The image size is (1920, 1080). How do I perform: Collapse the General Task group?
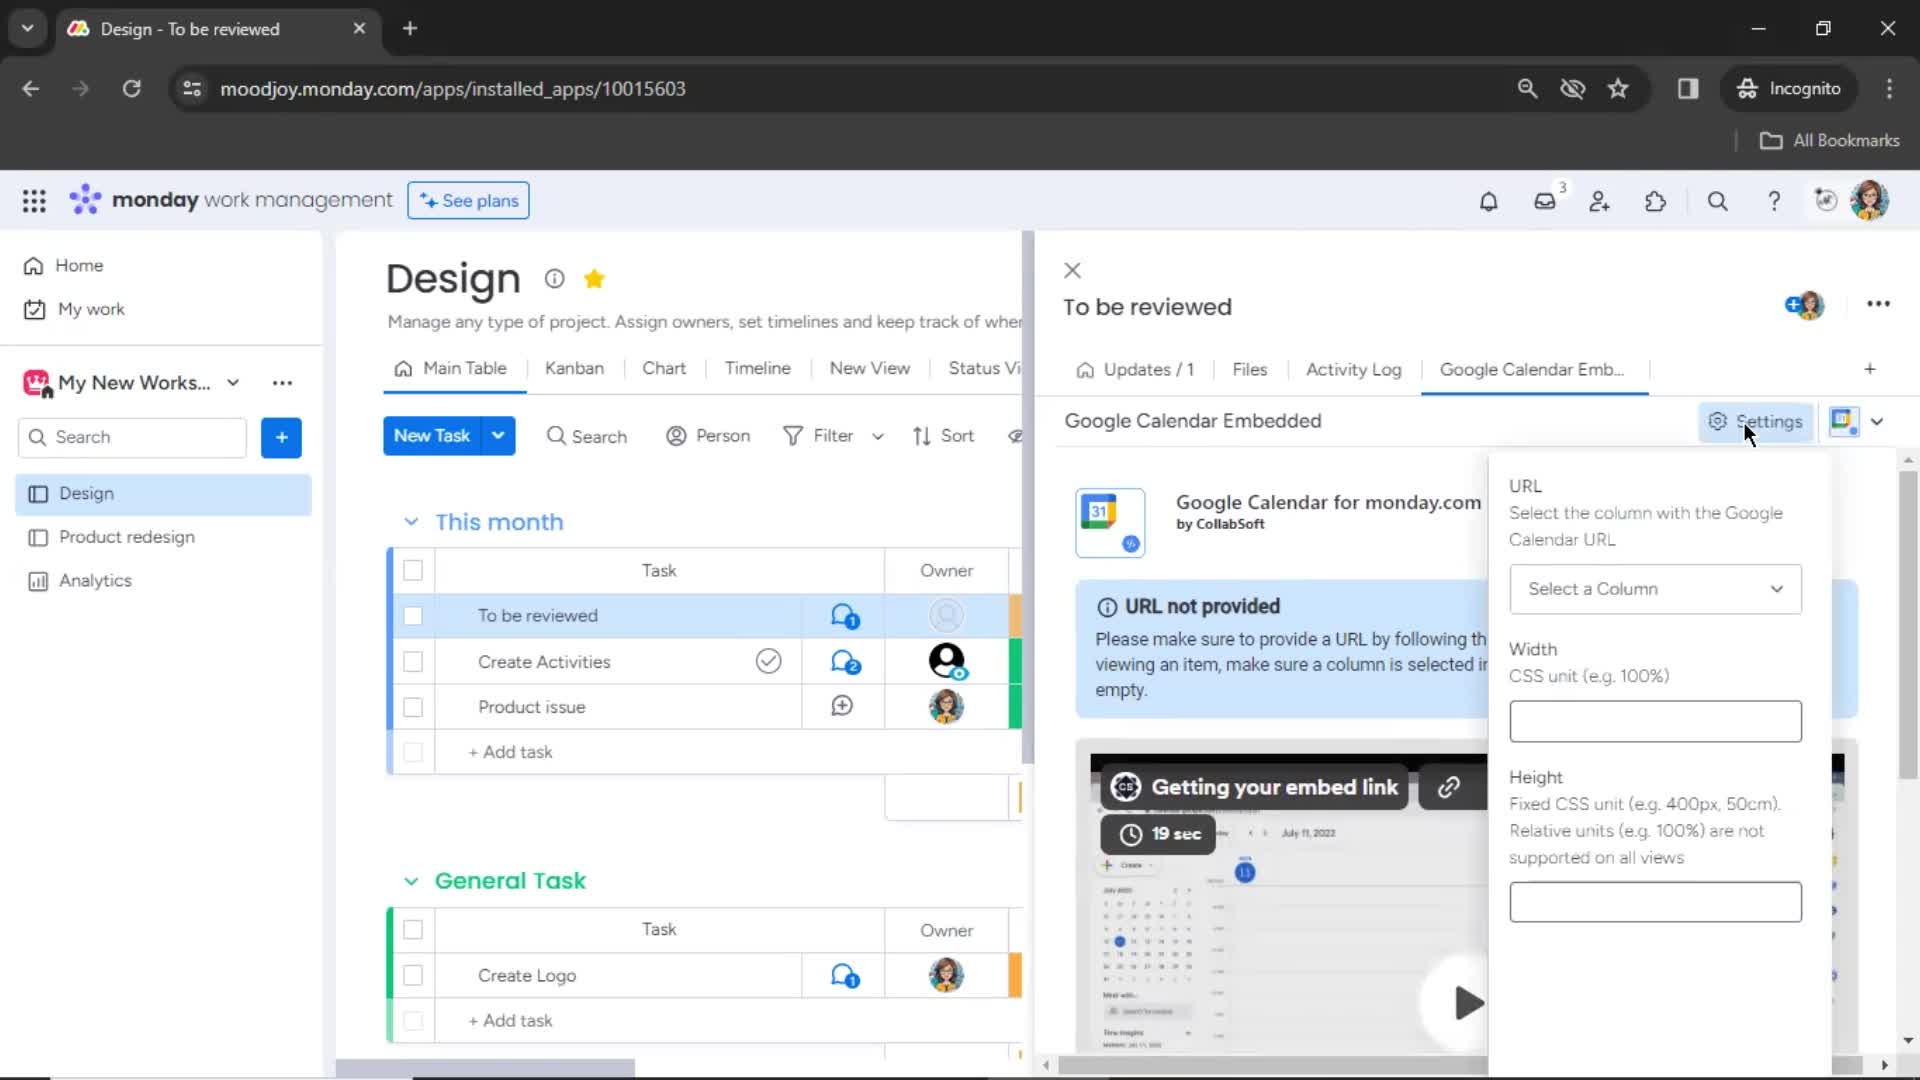(x=411, y=881)
